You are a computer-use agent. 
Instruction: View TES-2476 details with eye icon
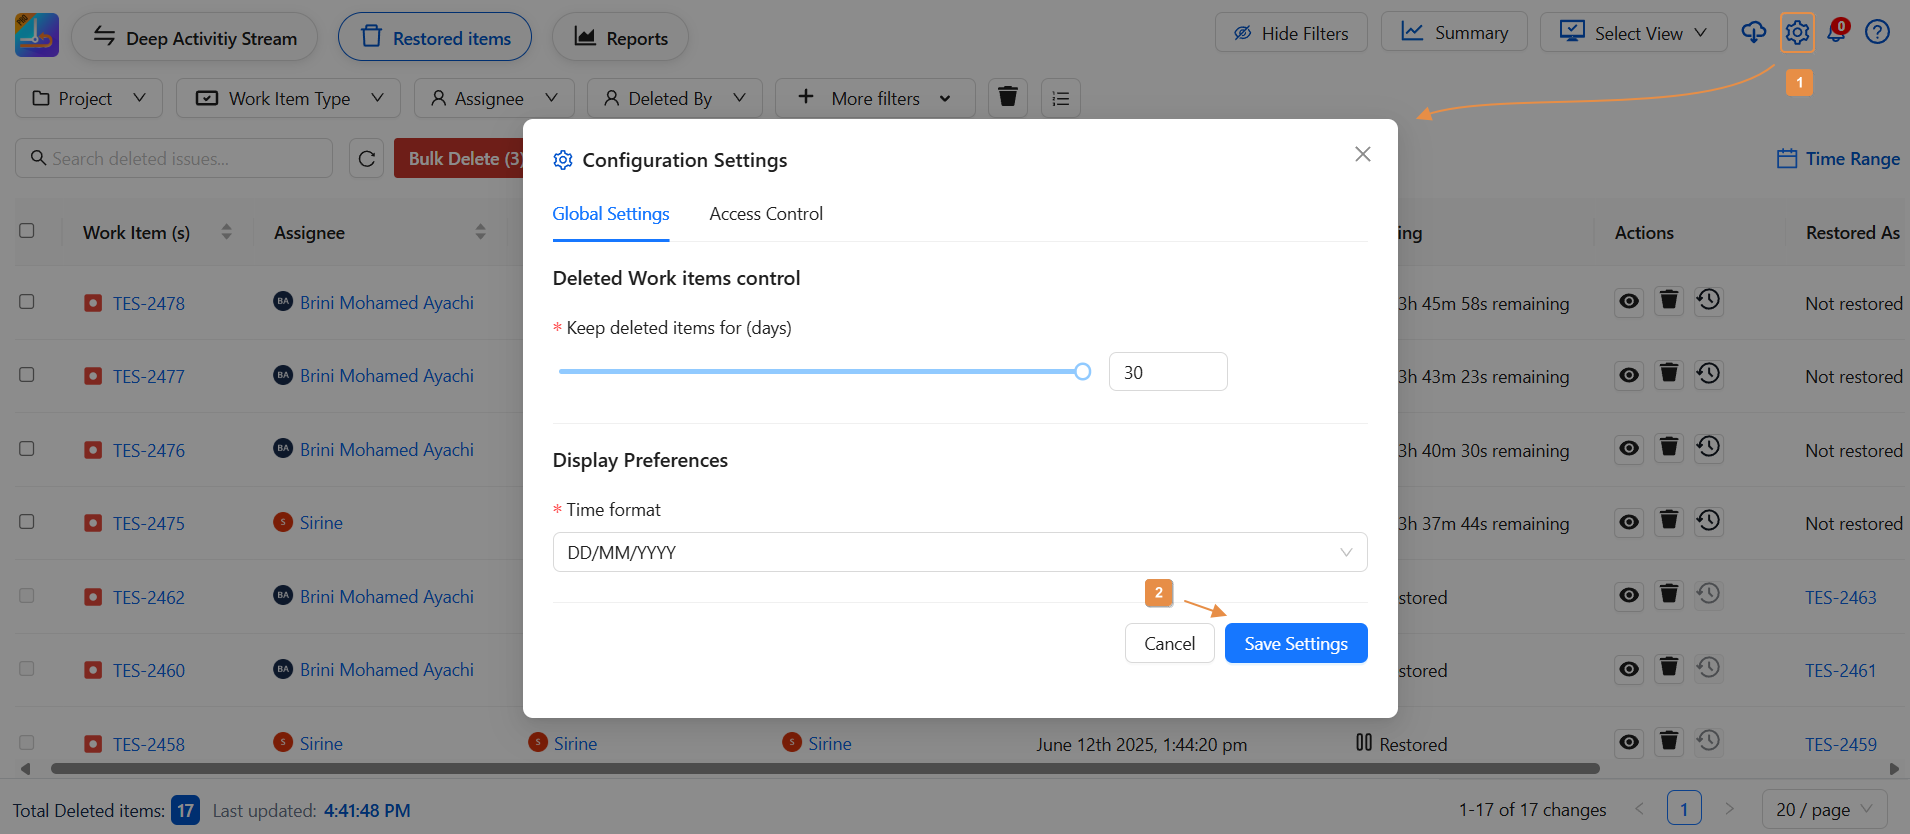pyautogui.click(x=1629, y=448)
